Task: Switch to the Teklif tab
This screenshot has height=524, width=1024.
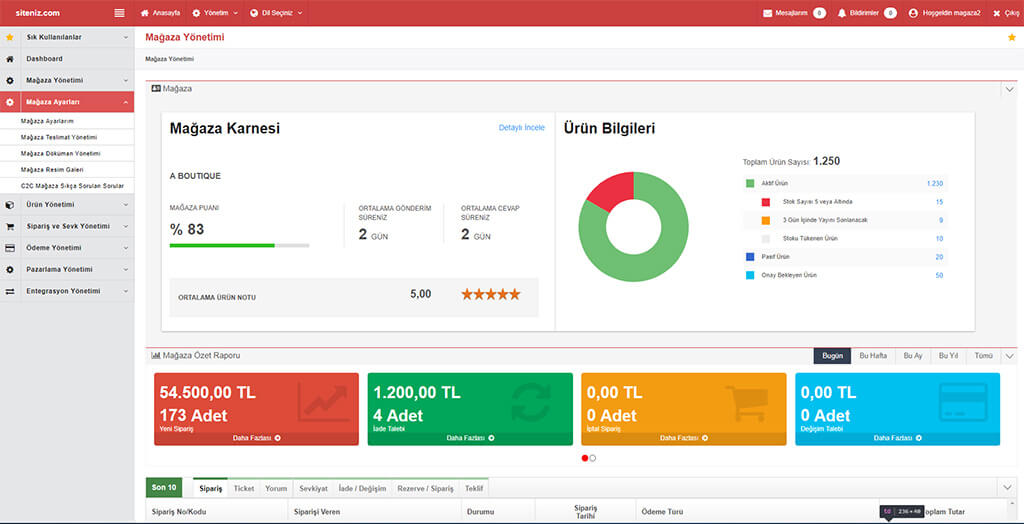Action: 474,488
